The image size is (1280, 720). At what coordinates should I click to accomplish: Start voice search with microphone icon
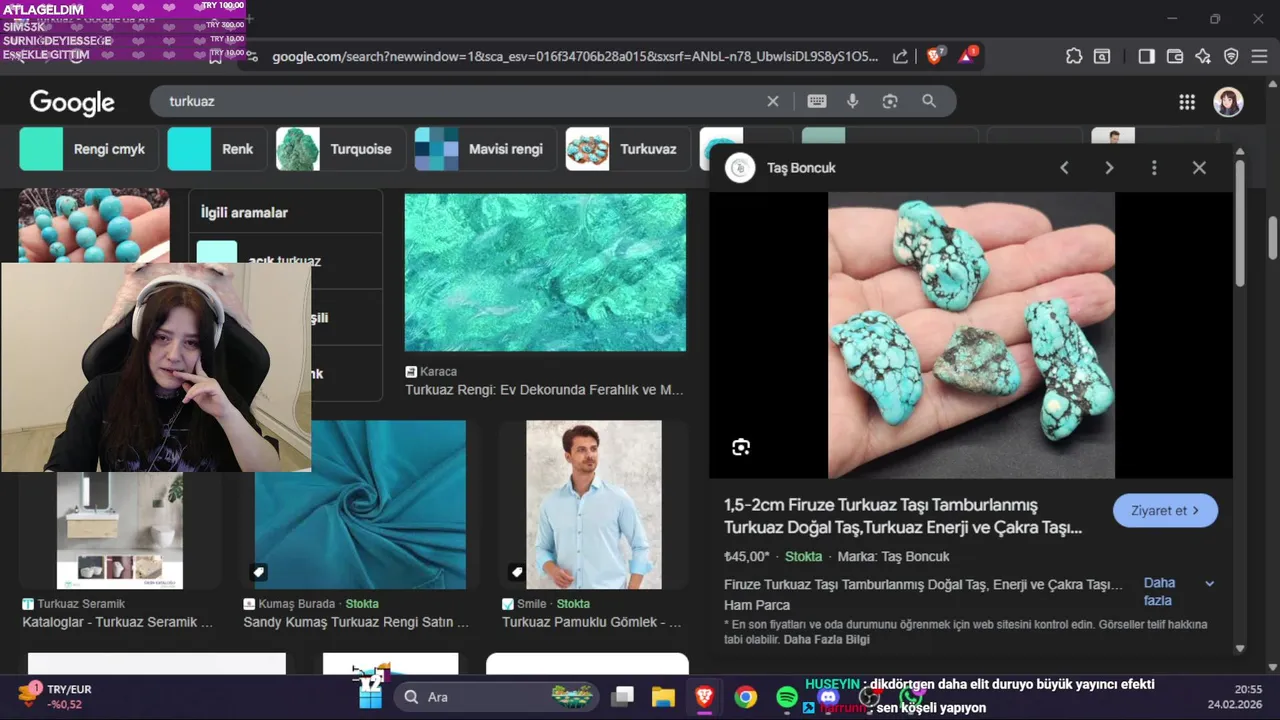(853, 101)
